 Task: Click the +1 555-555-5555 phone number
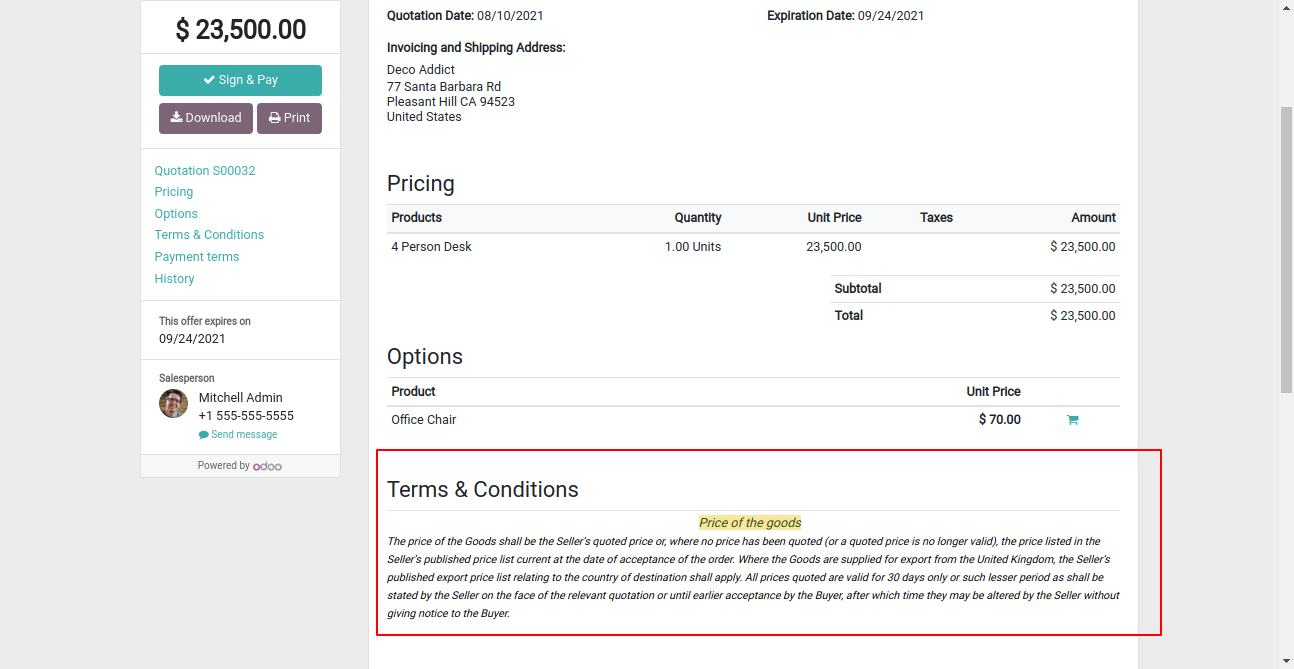point(246,416)
